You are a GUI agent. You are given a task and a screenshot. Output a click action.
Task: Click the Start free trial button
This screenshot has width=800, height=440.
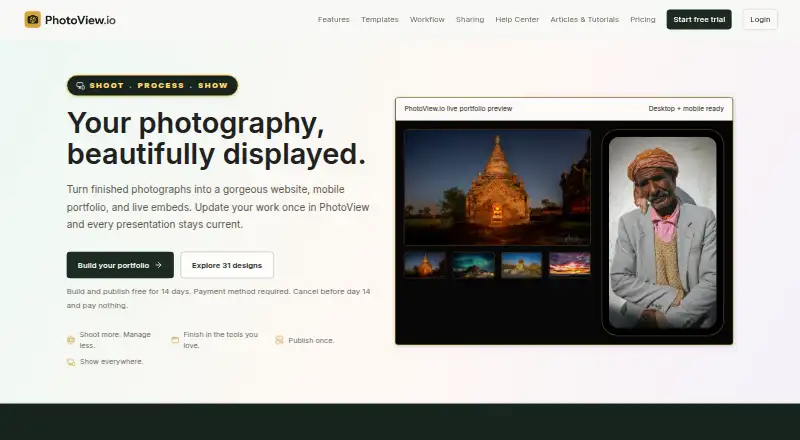(699, 19)
